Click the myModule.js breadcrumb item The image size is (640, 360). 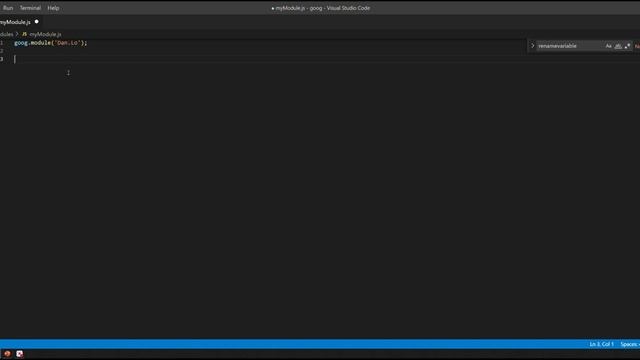45,34
